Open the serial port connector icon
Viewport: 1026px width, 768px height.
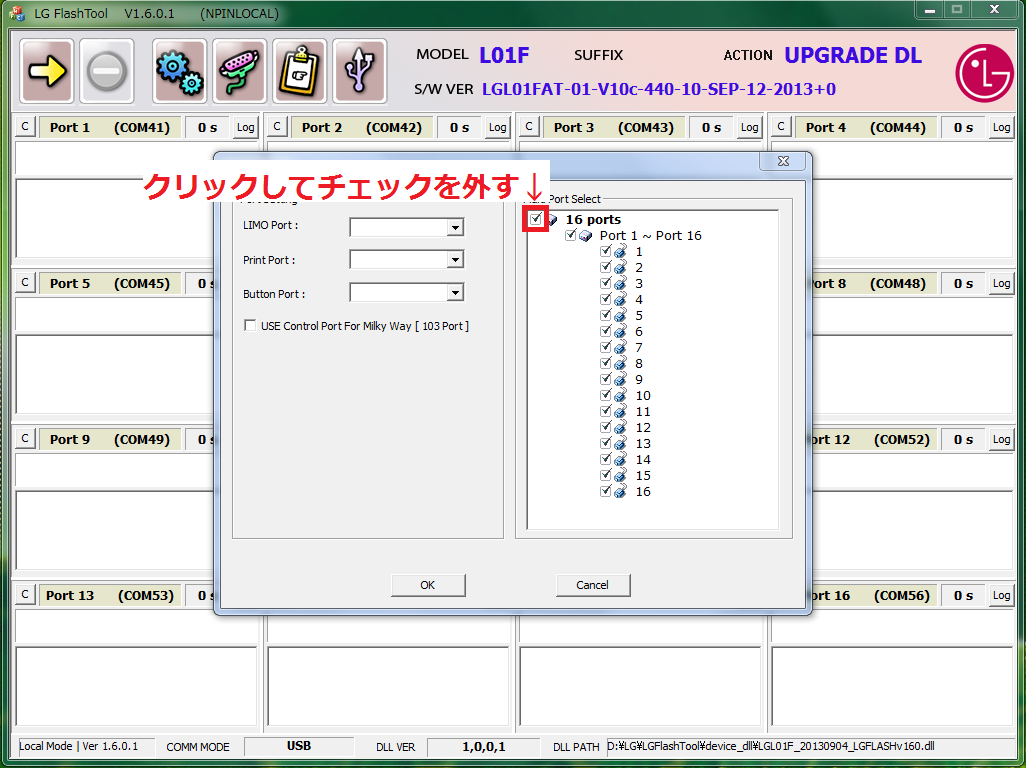[x=239, y=71]
